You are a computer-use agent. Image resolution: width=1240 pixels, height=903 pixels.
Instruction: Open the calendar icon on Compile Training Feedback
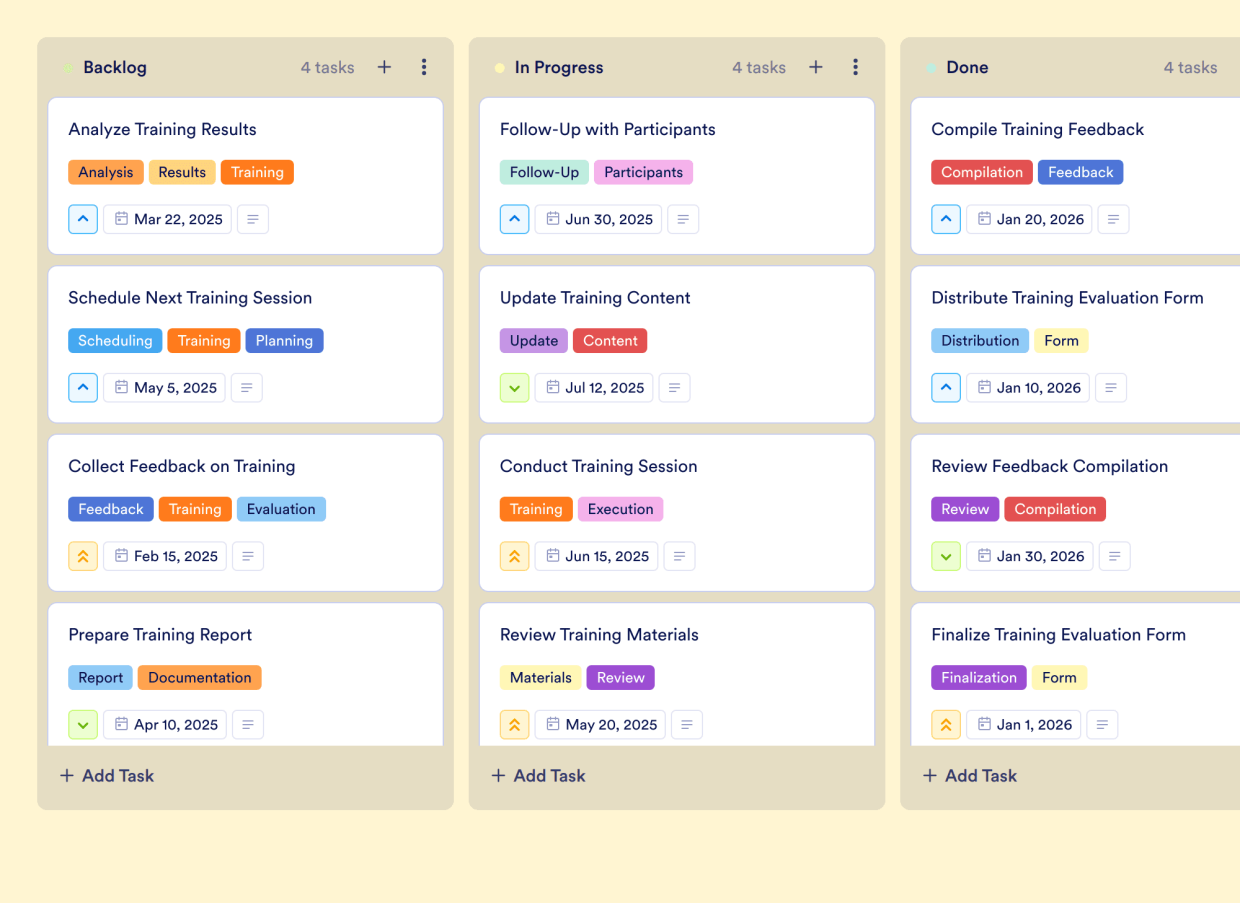[x=984, y=219]
